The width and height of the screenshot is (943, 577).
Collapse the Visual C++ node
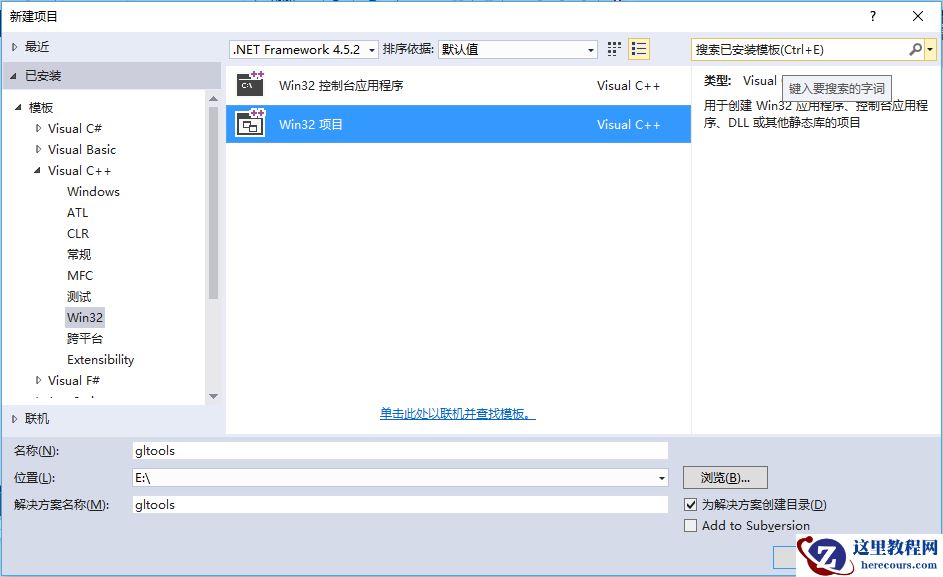click(37, 170)
